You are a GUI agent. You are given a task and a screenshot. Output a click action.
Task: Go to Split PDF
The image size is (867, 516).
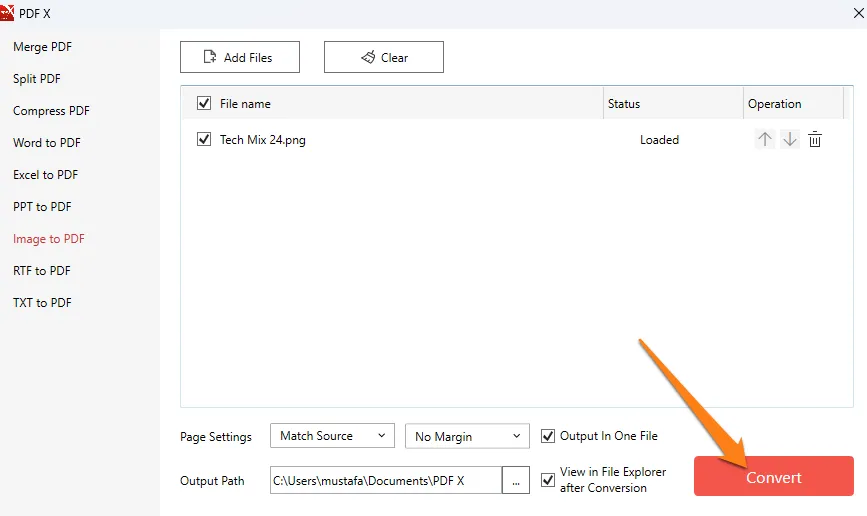click(36, 79)
